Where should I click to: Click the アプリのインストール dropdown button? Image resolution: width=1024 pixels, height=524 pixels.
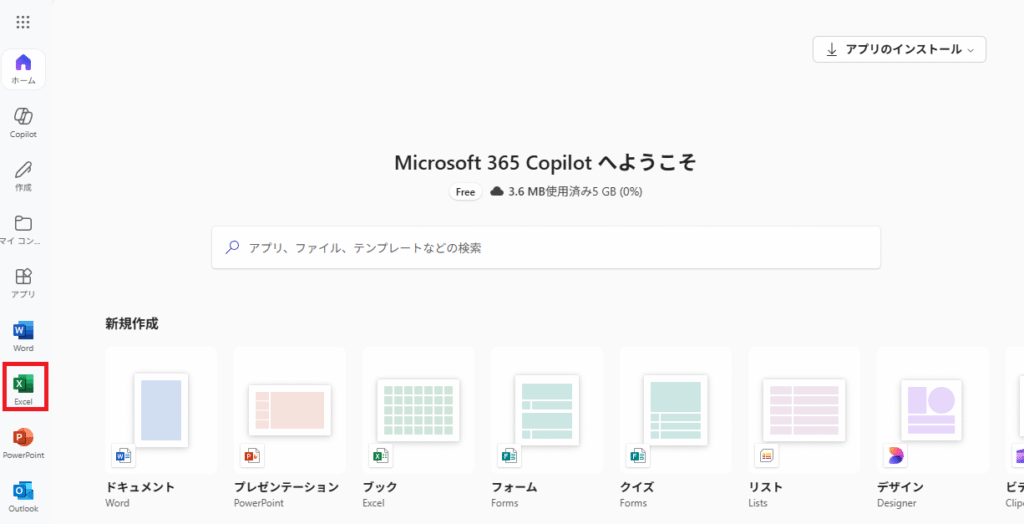899,50
